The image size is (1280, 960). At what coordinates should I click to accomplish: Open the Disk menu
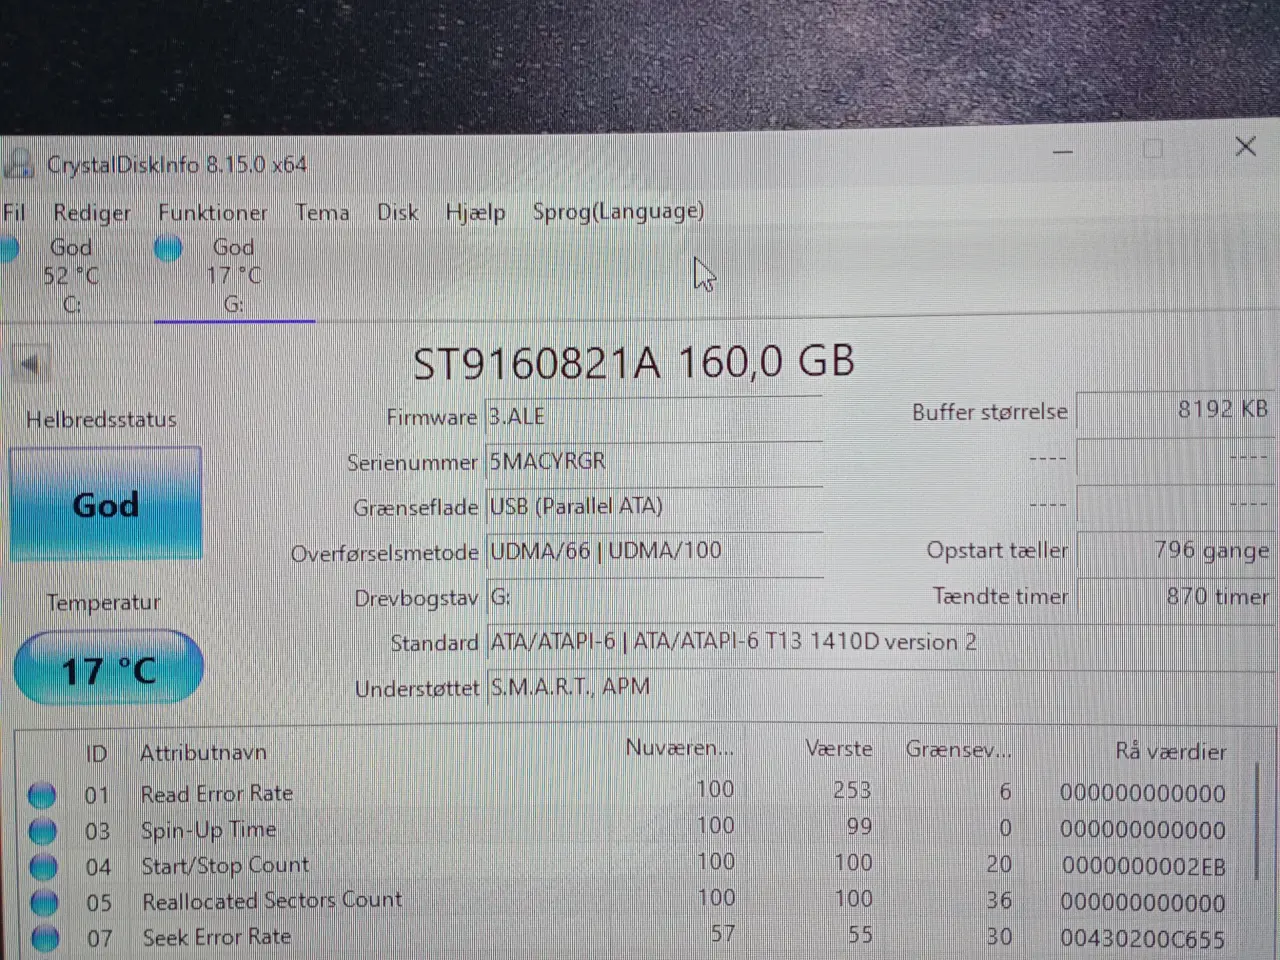397,212
